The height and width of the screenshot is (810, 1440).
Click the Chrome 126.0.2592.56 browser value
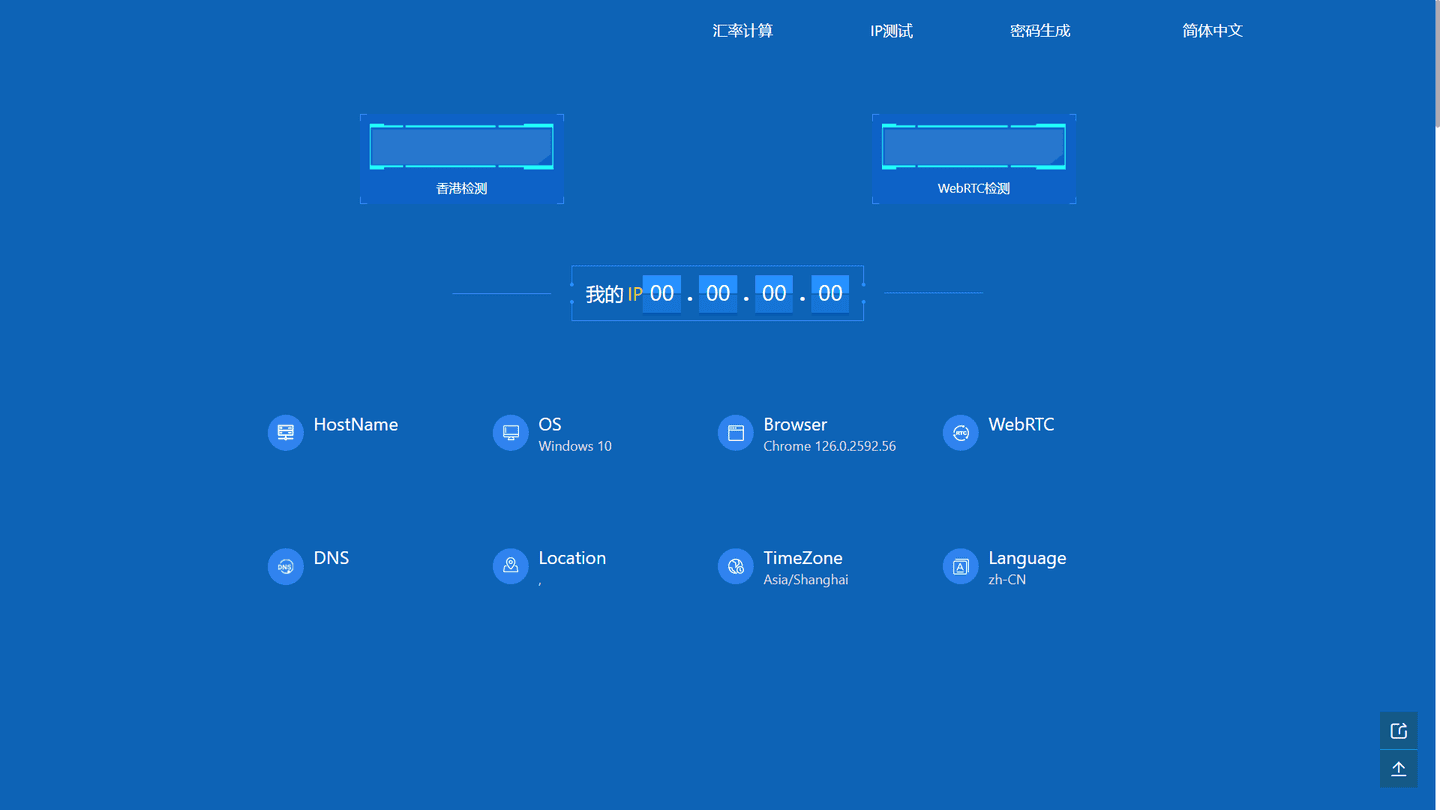[x=830, y=446]
